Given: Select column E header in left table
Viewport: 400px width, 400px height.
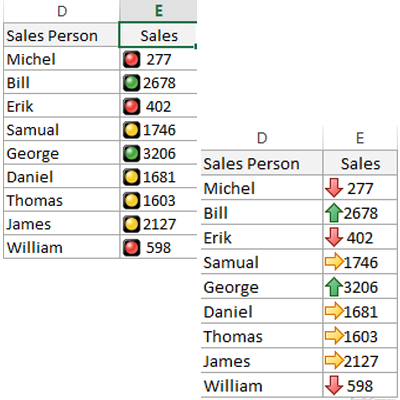Looking at the screenshot, I should [158, 11].
